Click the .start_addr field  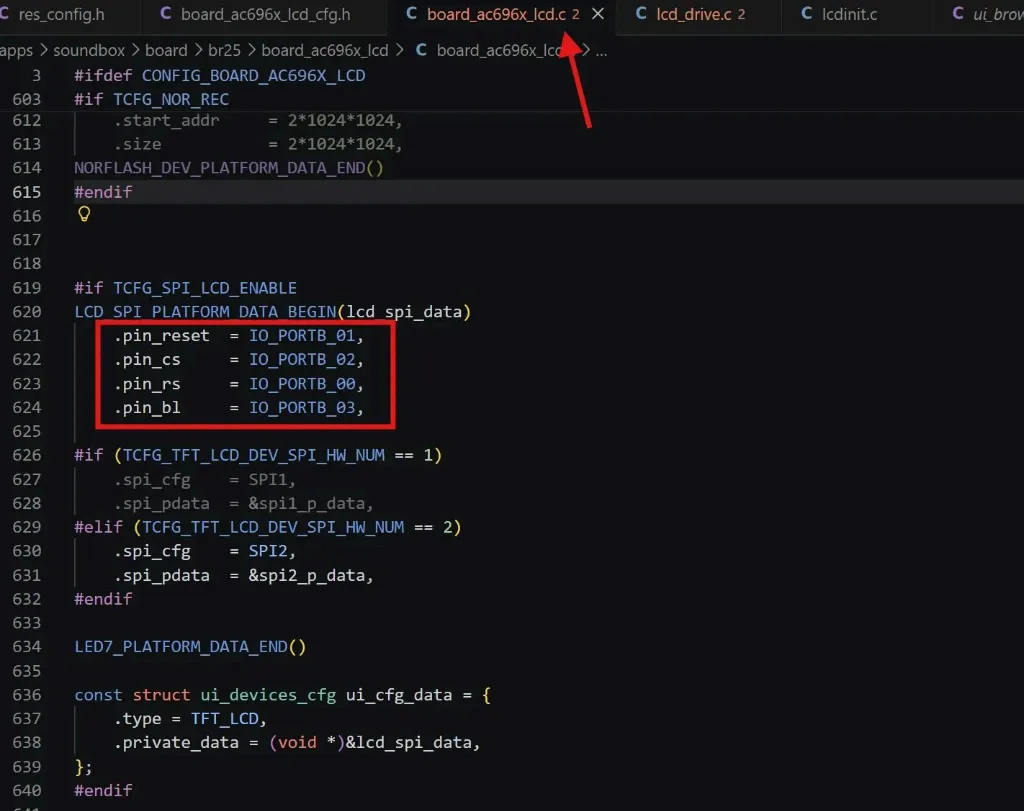[x=167, y=121]
